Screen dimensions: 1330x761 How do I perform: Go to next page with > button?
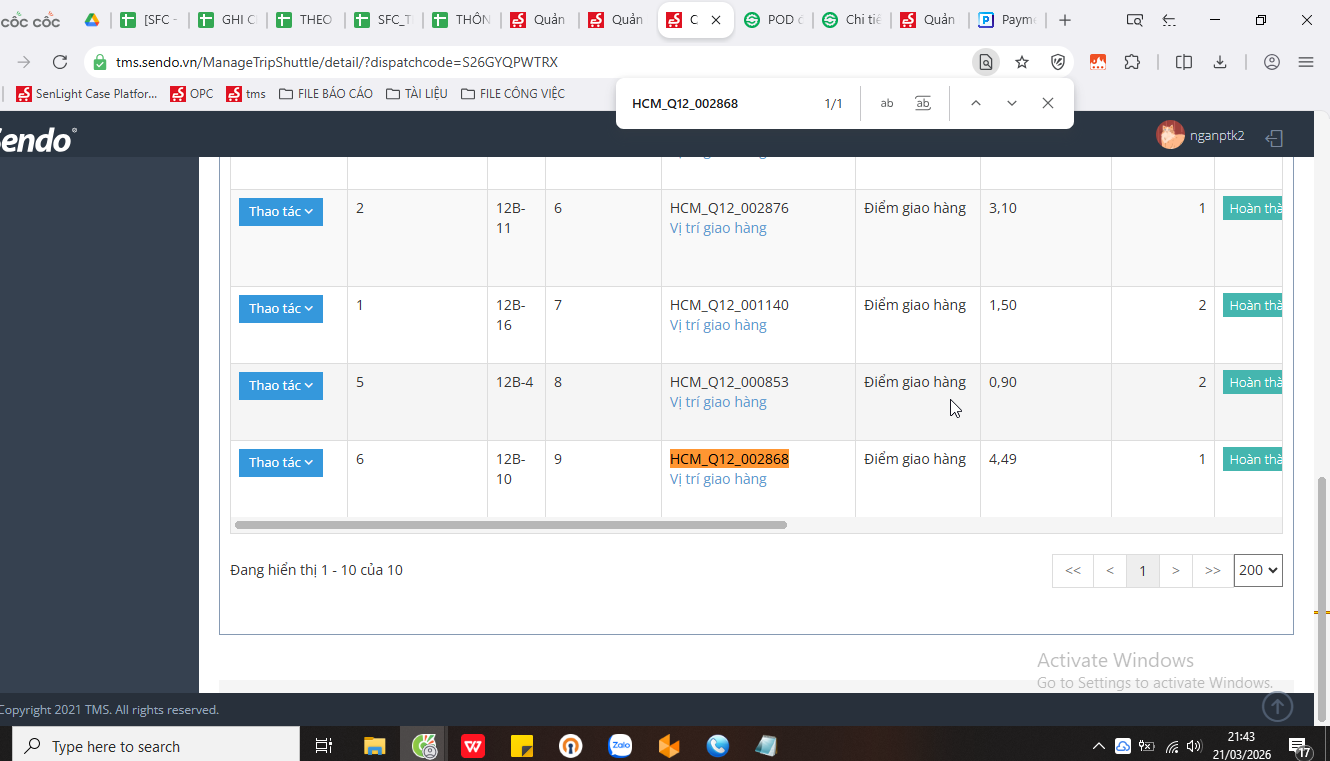1176,571
